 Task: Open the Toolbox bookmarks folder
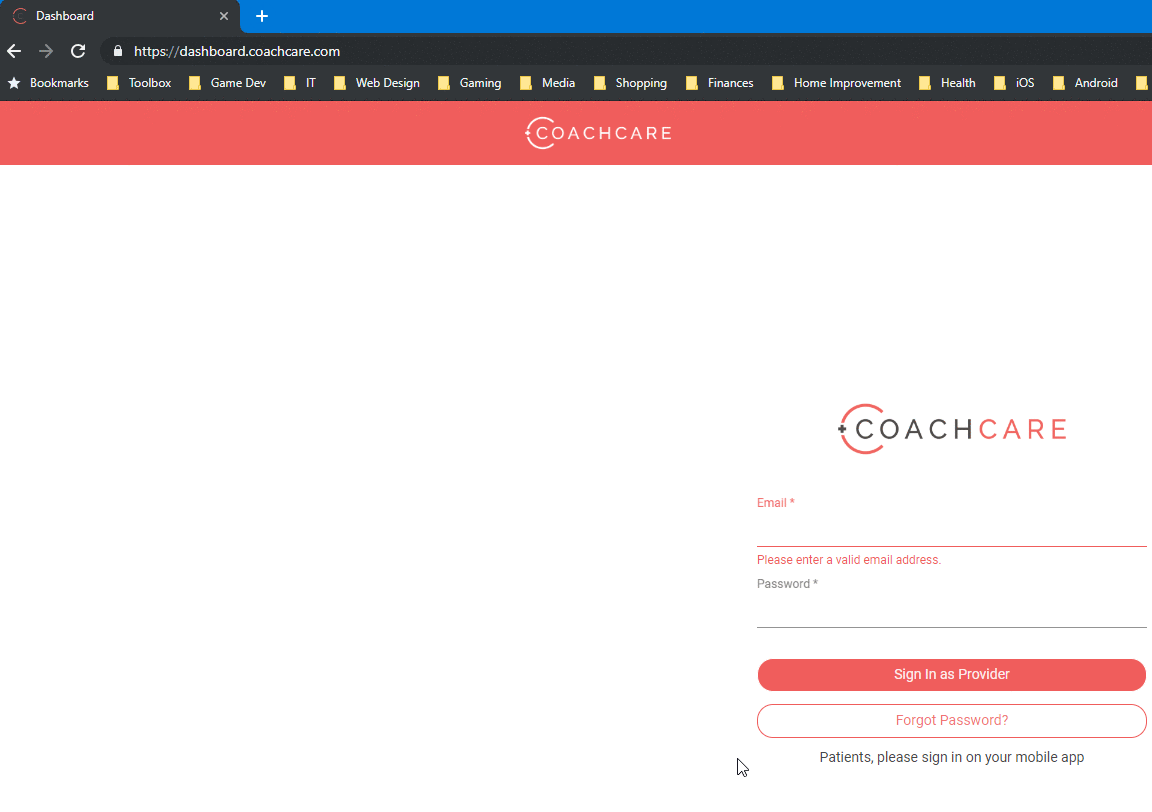pyautogui.click(x=139, y=83)
